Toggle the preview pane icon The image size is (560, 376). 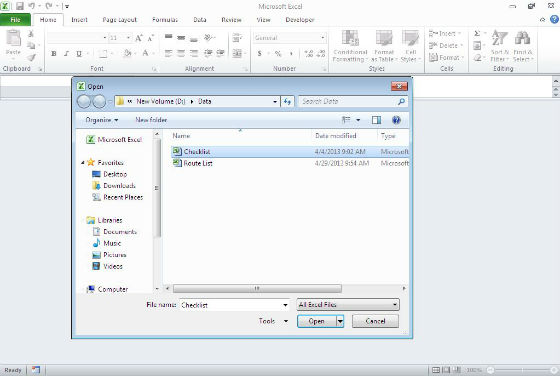(376, 120)
